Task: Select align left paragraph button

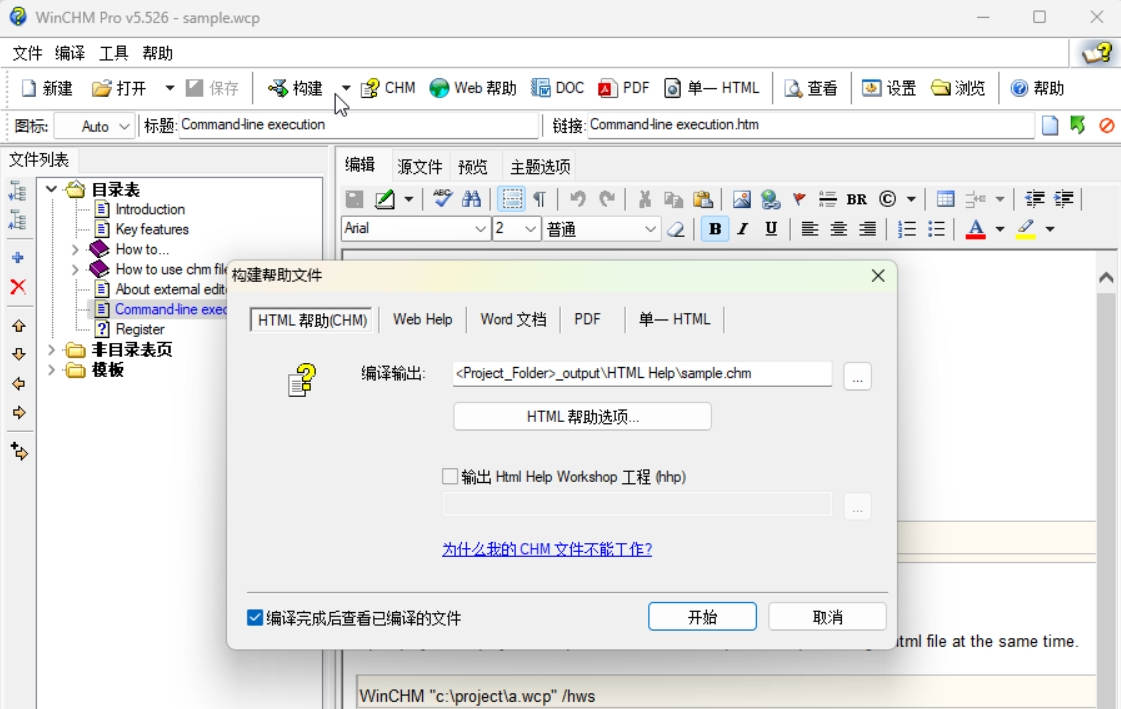Action: click(x=809, y=229)
